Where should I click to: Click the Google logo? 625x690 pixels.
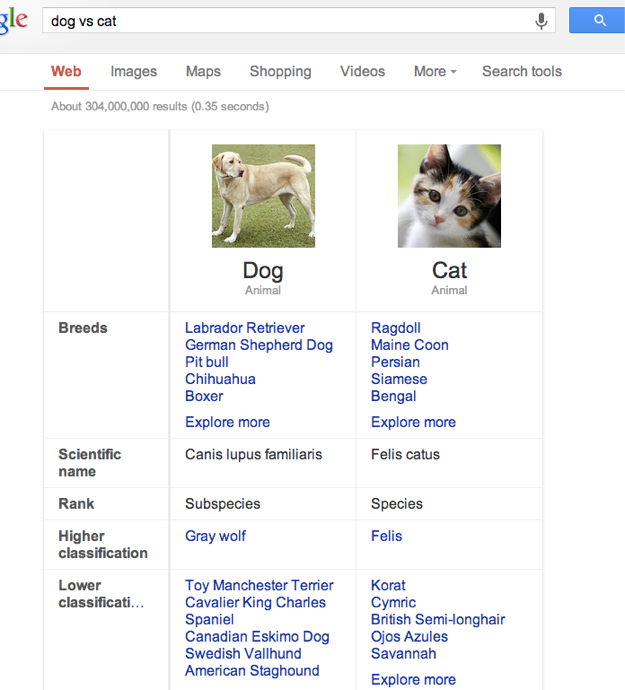(14, 20)
